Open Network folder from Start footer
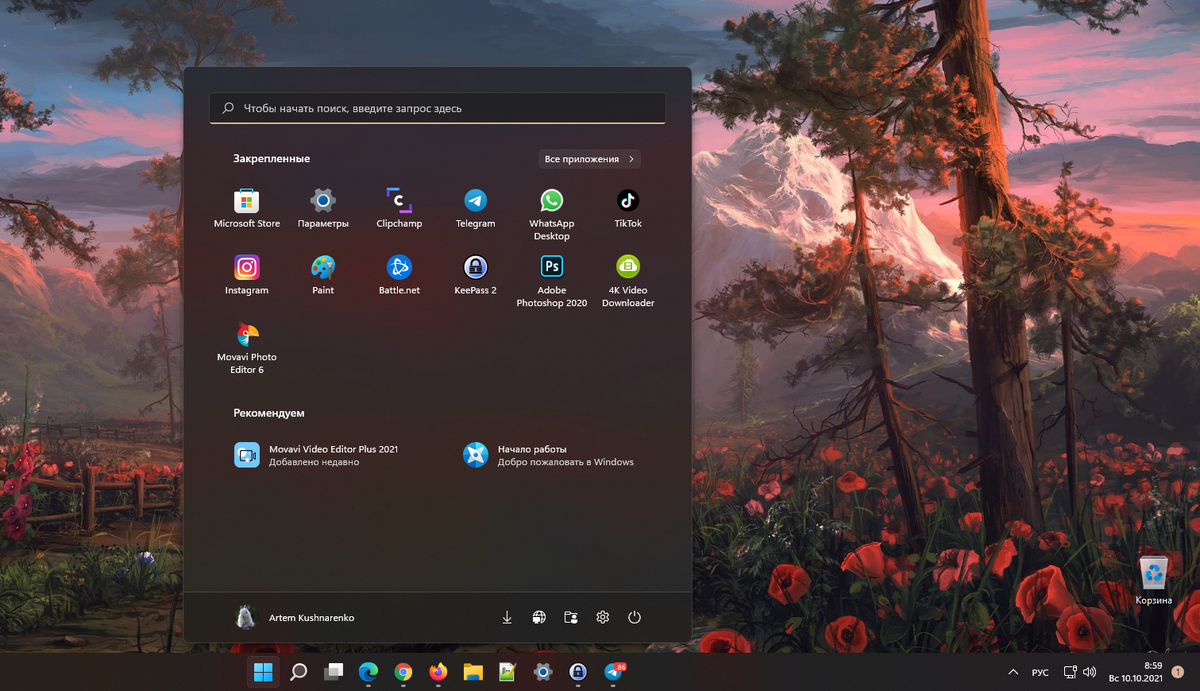This screenshot has height=691, width=1200. tap(539, 618)
